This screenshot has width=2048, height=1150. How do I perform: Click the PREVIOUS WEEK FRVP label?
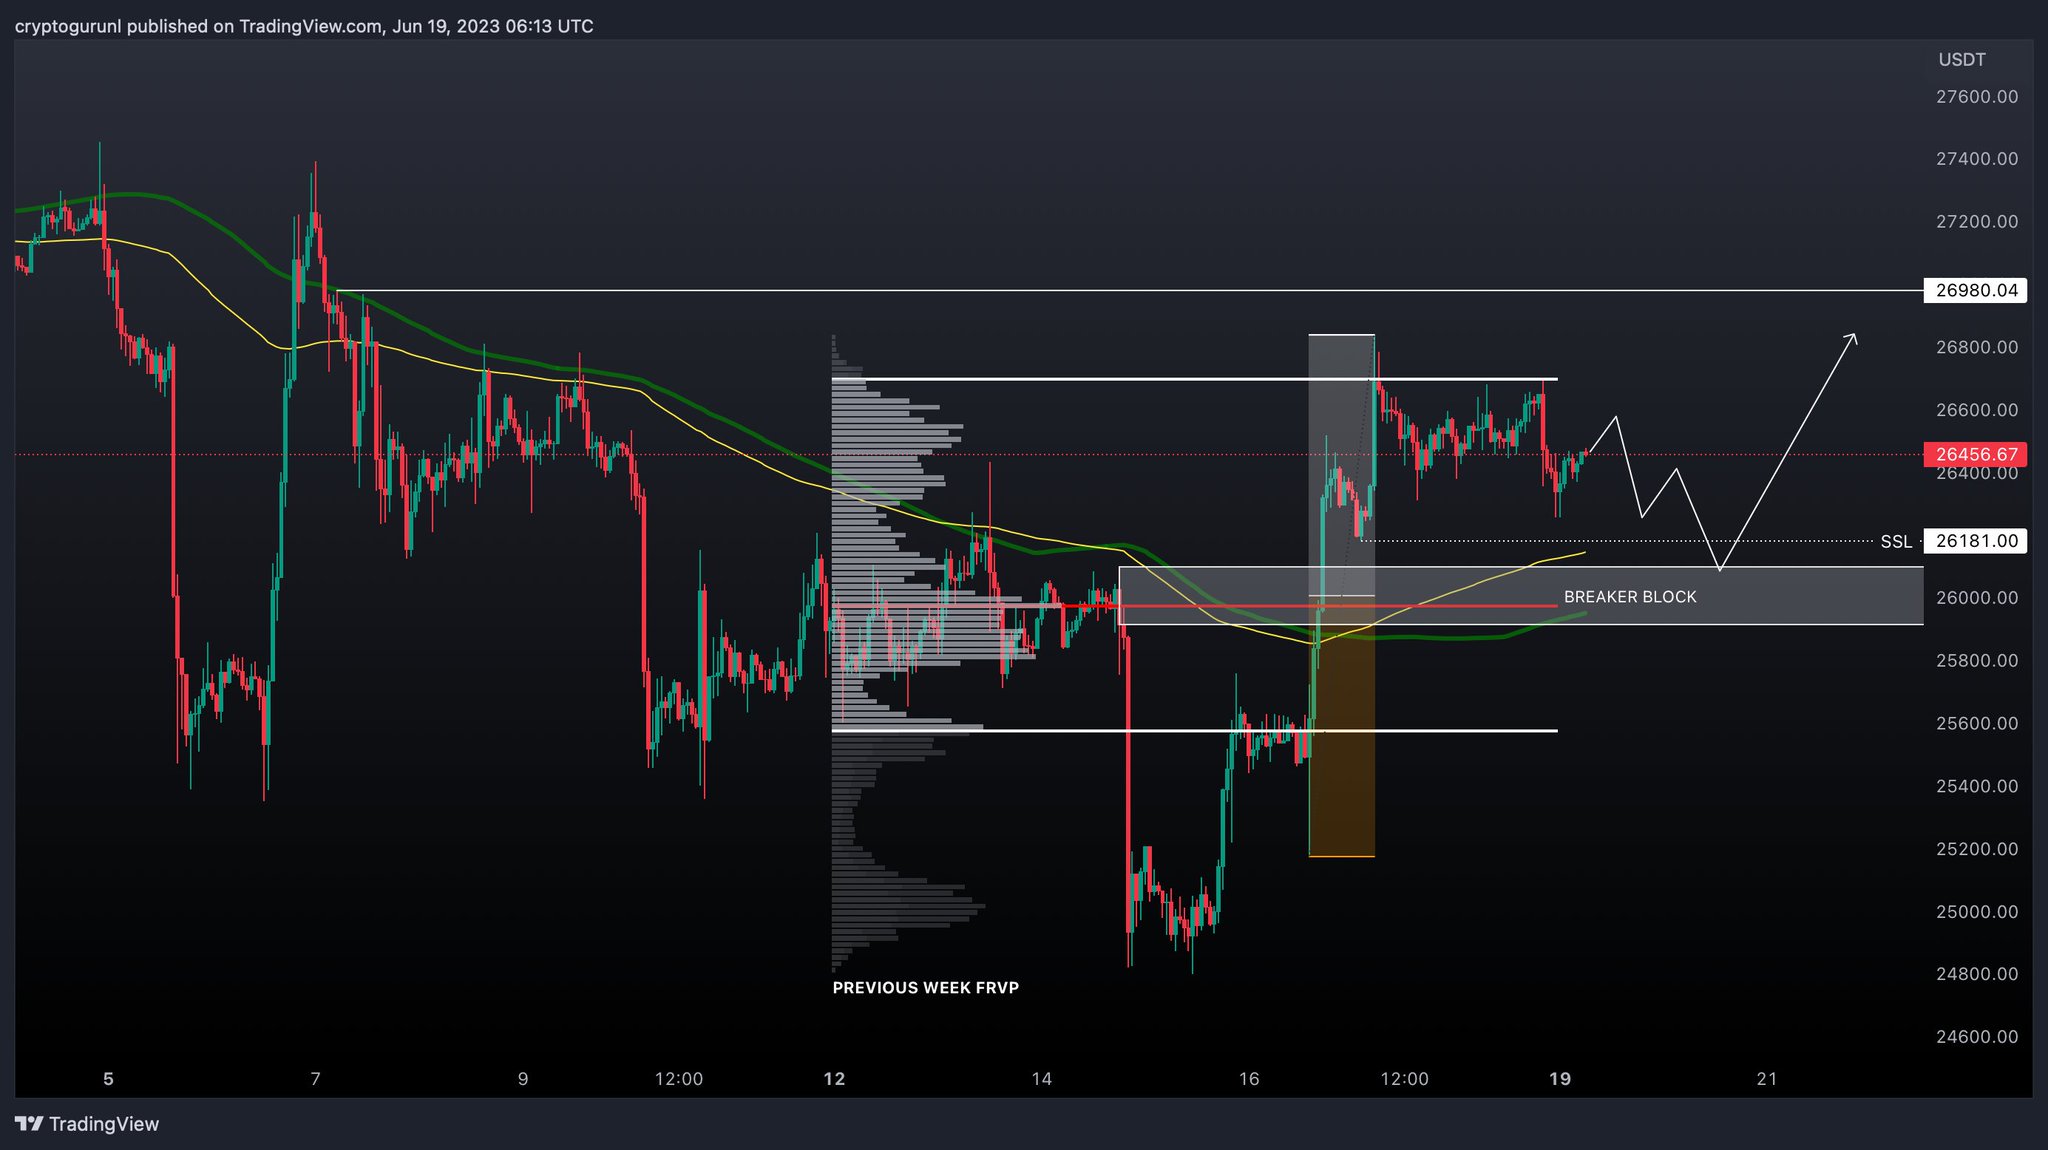(926, 988)
